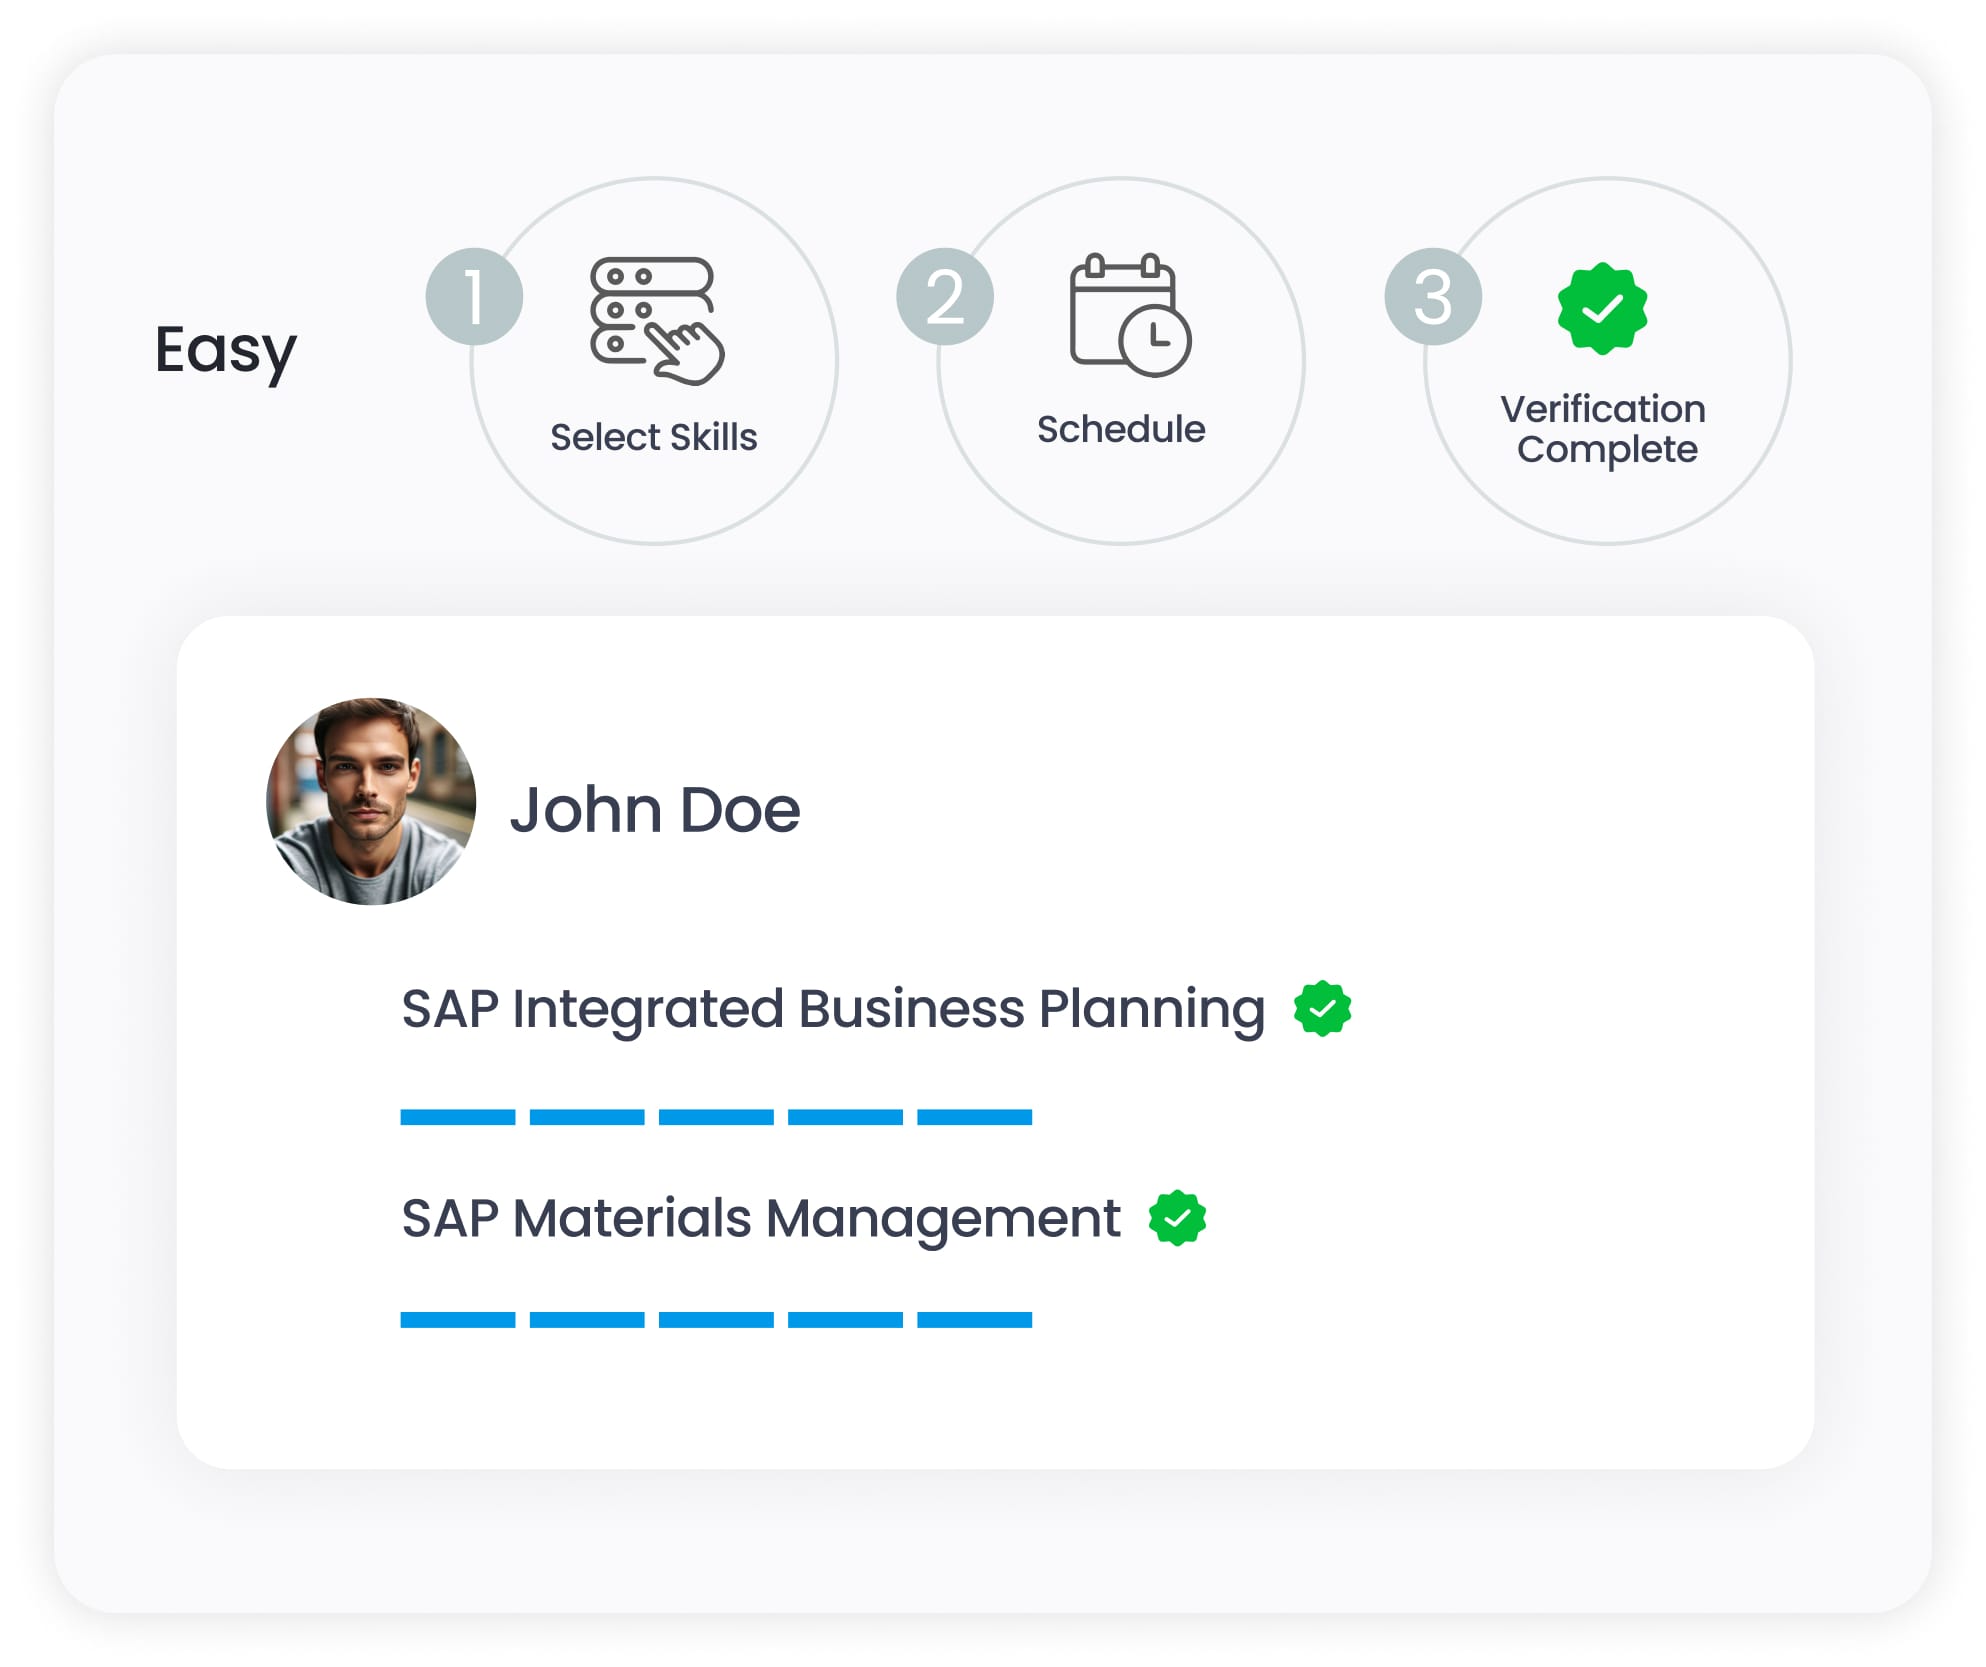This screenshot has width=1986, height=1667.
Task: Click the Easy heading text
Action: [x=226, y=350]
